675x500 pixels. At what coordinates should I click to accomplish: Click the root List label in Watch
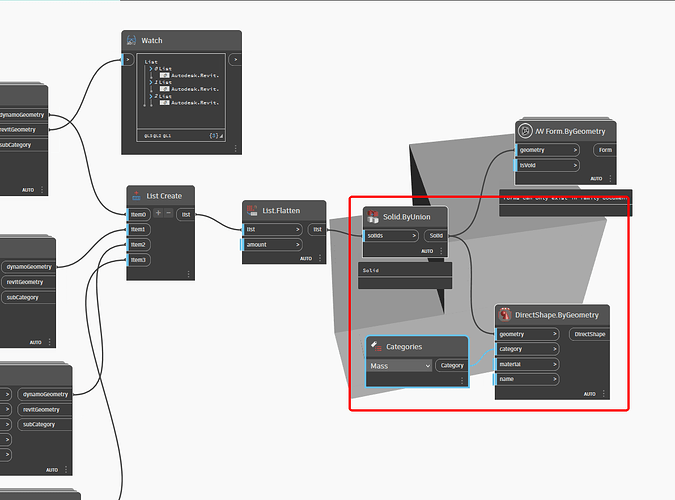(151, 62)
